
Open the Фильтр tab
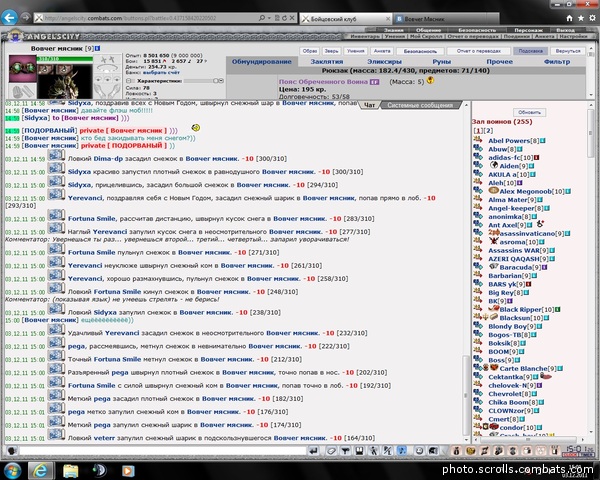[557, 62]
